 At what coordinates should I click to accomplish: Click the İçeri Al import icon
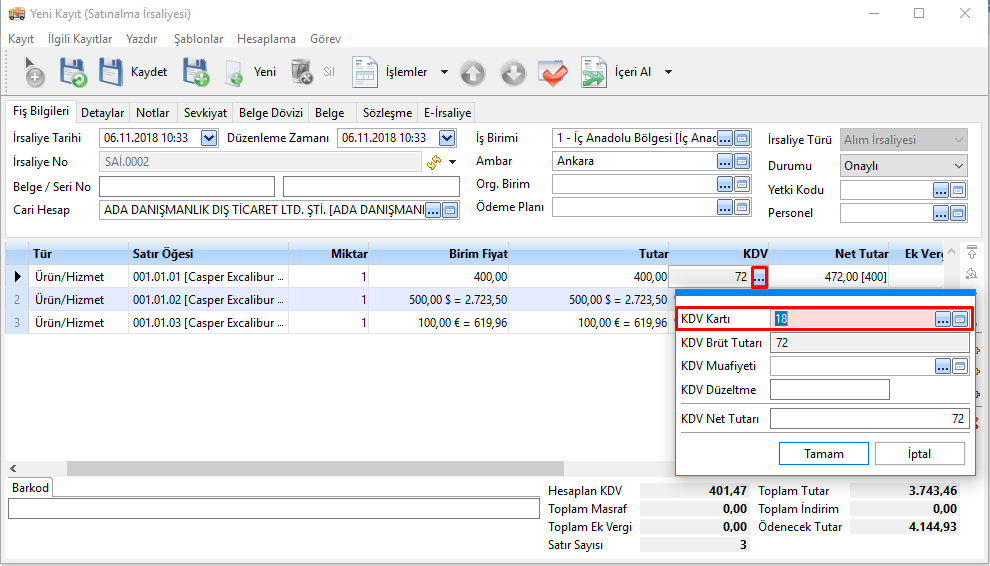click(x=594, y=72)
